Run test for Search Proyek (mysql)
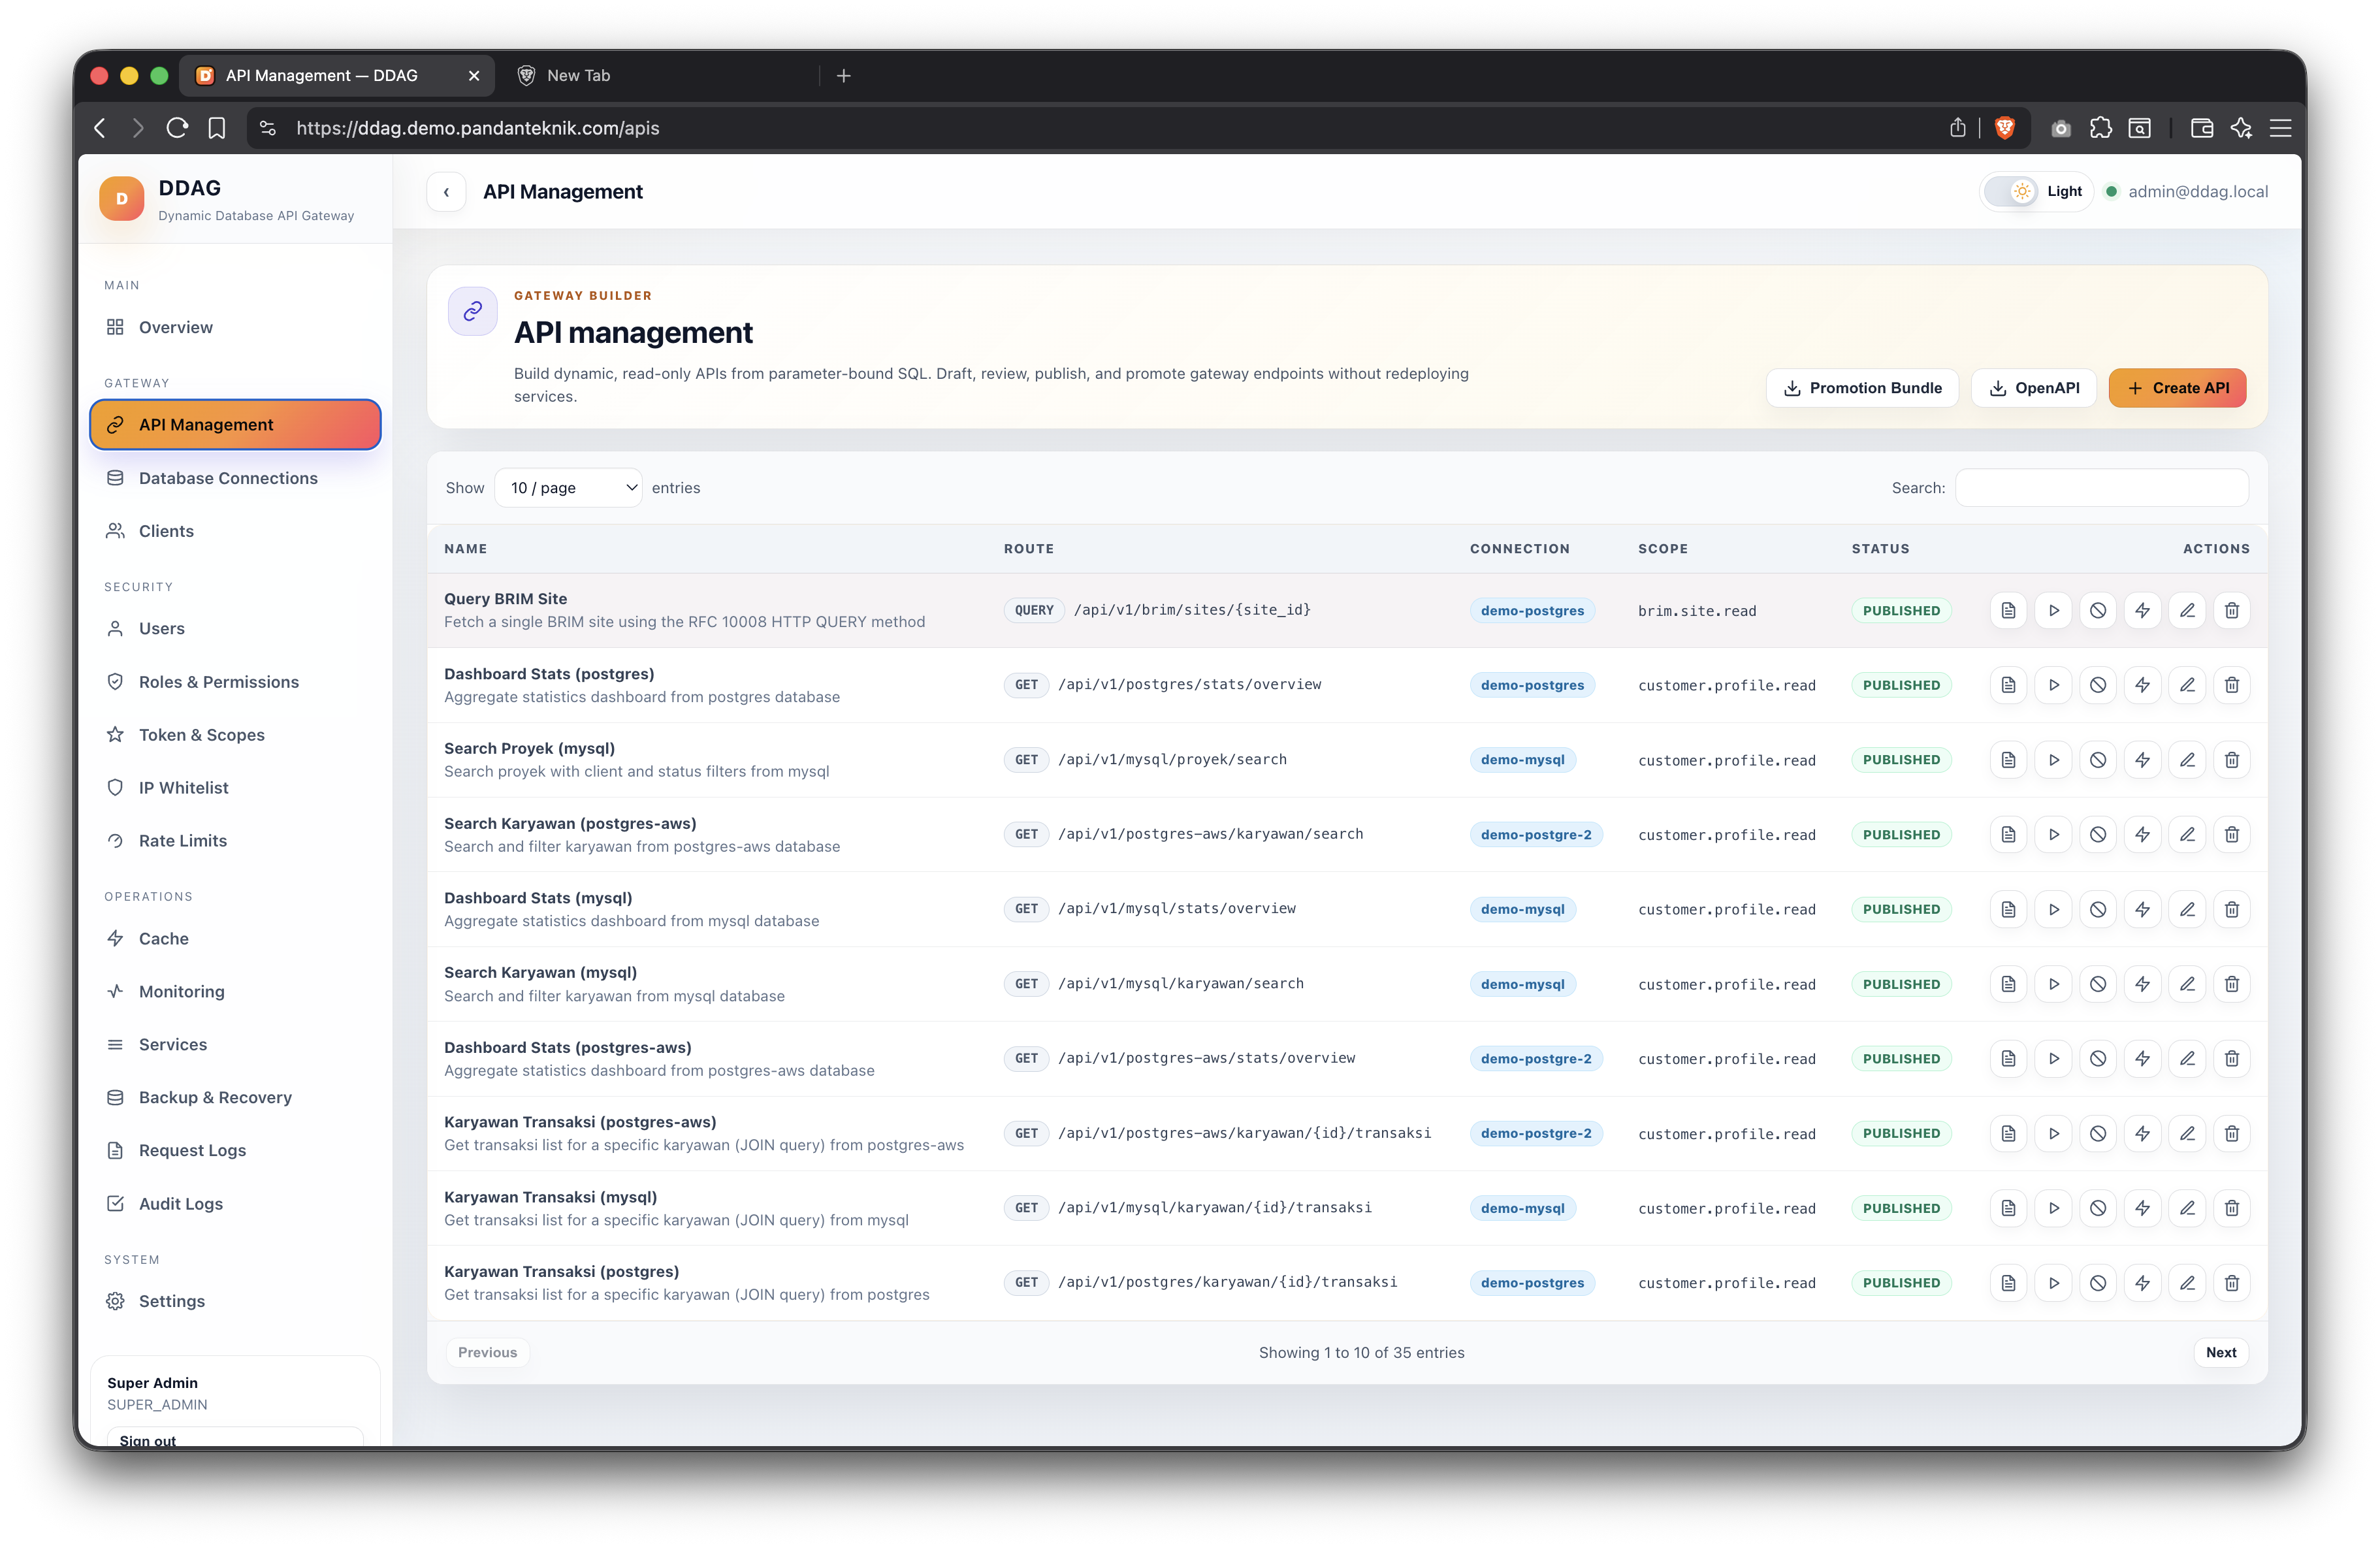This screenshot has height=1548, width=2380. pyautogui.click(x=2053, y=760)
